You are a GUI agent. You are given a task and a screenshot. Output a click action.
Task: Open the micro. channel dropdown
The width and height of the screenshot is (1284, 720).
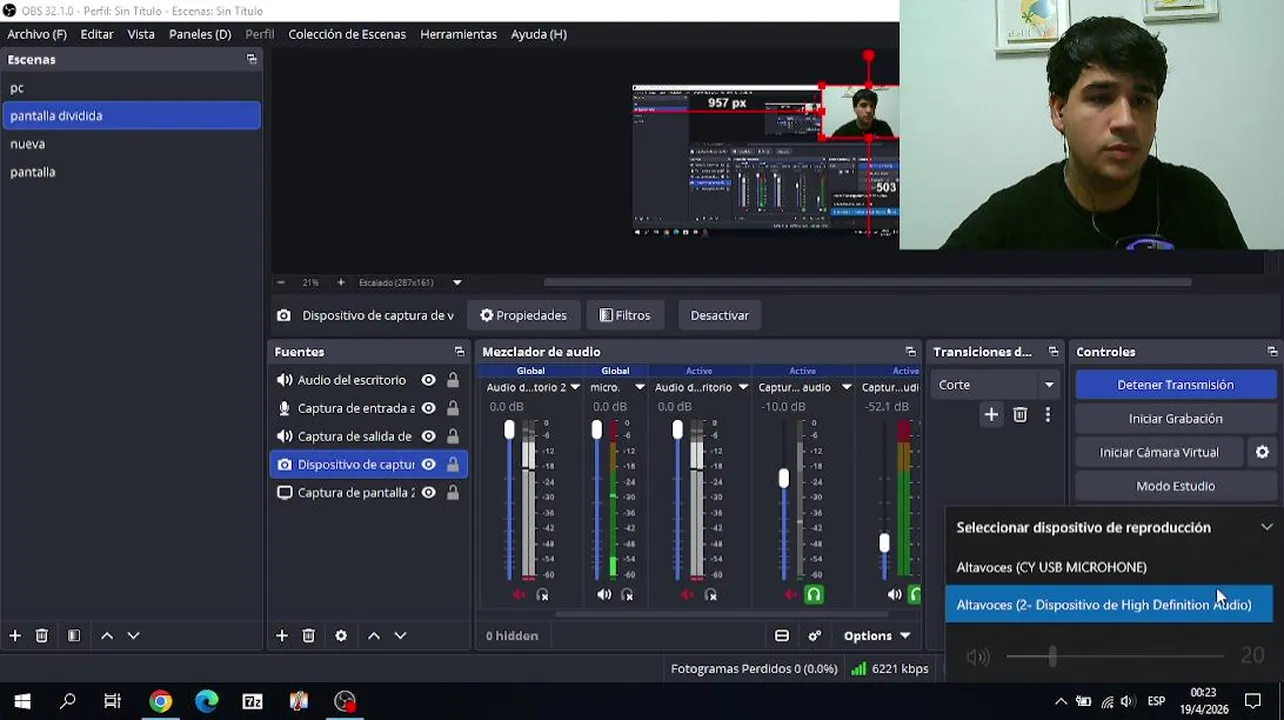640,387
